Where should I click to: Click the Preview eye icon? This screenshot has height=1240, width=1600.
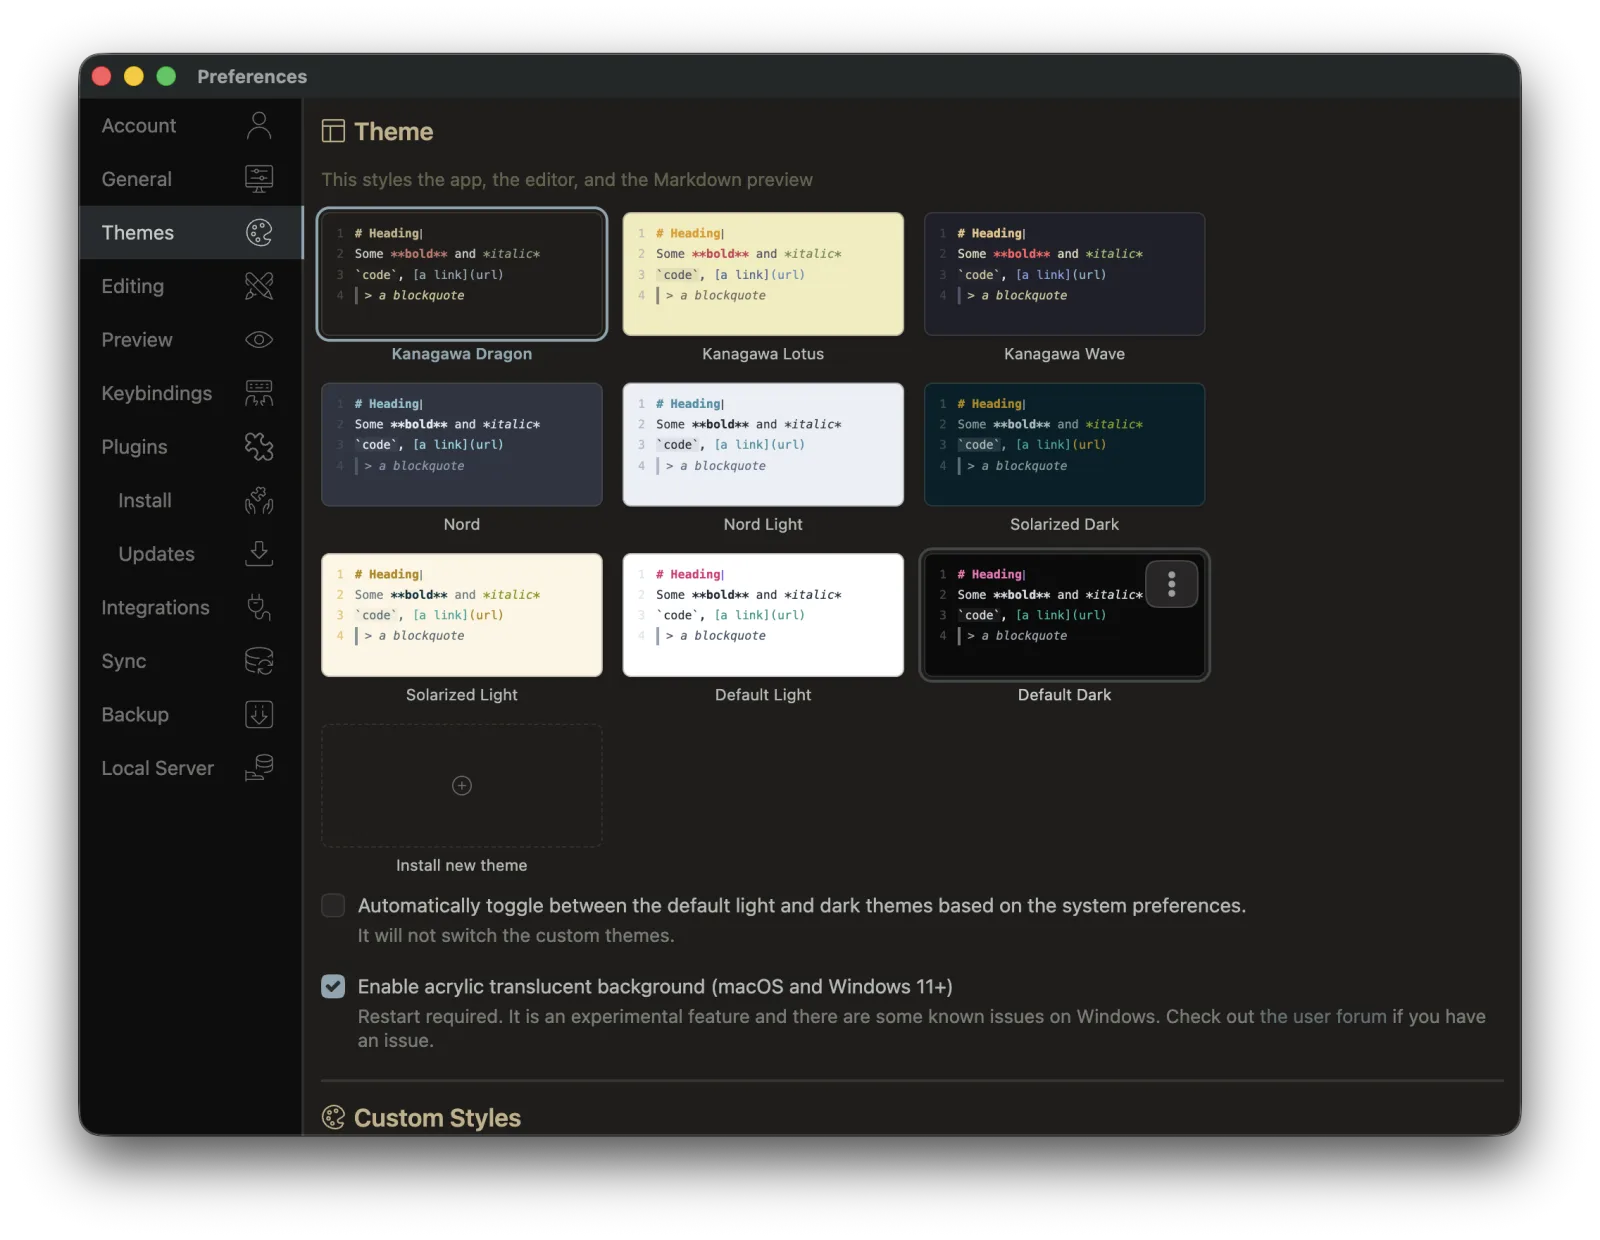click(259, 340)
